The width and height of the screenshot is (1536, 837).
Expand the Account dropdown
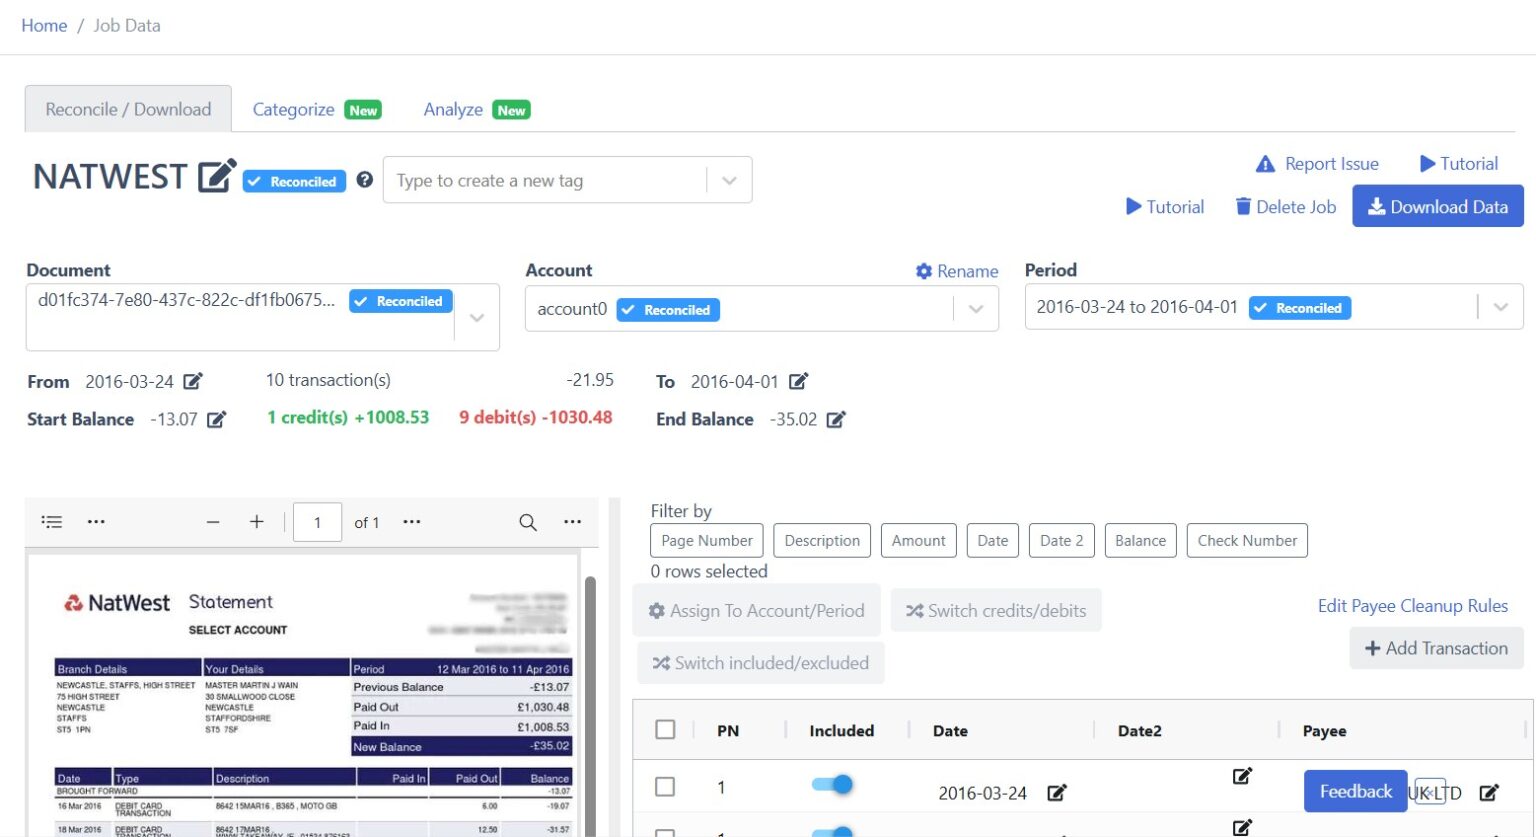(975, 308)
